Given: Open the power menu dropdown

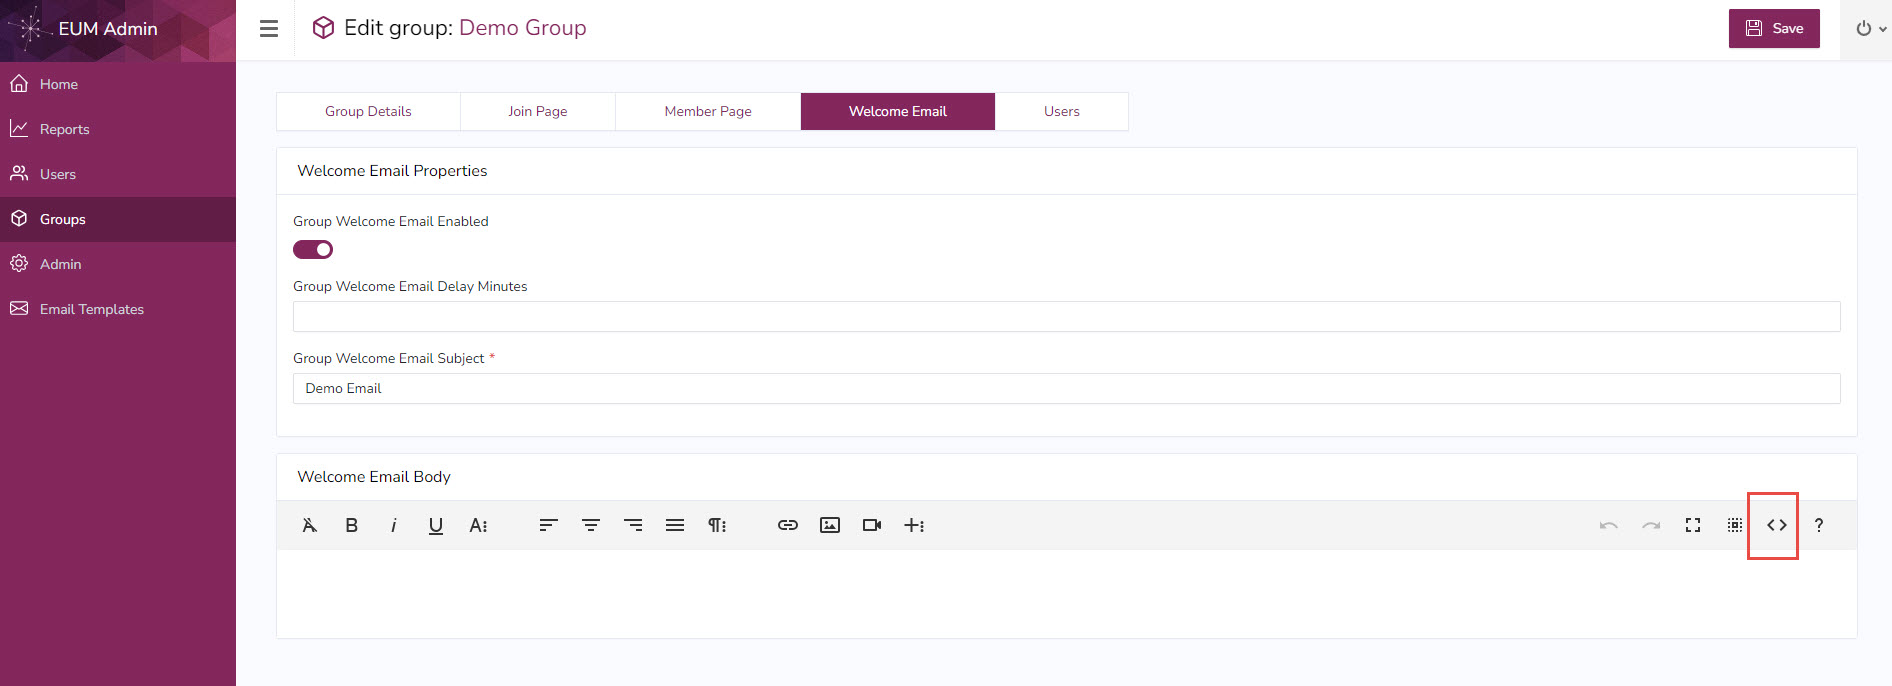Looking at the screenshot, I should click(x=1870, y=29).
